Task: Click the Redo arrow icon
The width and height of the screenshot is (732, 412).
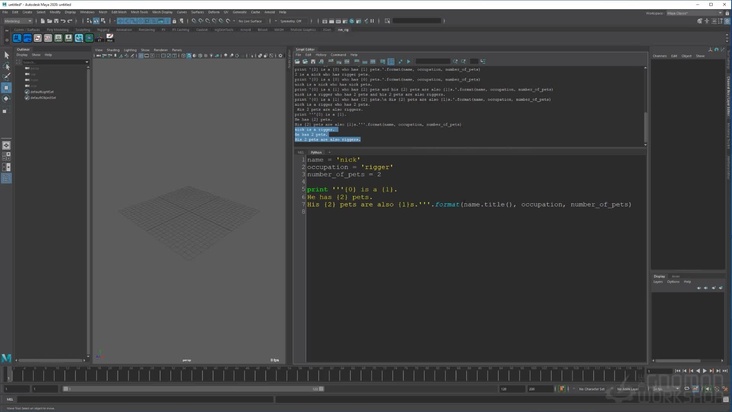Action: (70, 21)
